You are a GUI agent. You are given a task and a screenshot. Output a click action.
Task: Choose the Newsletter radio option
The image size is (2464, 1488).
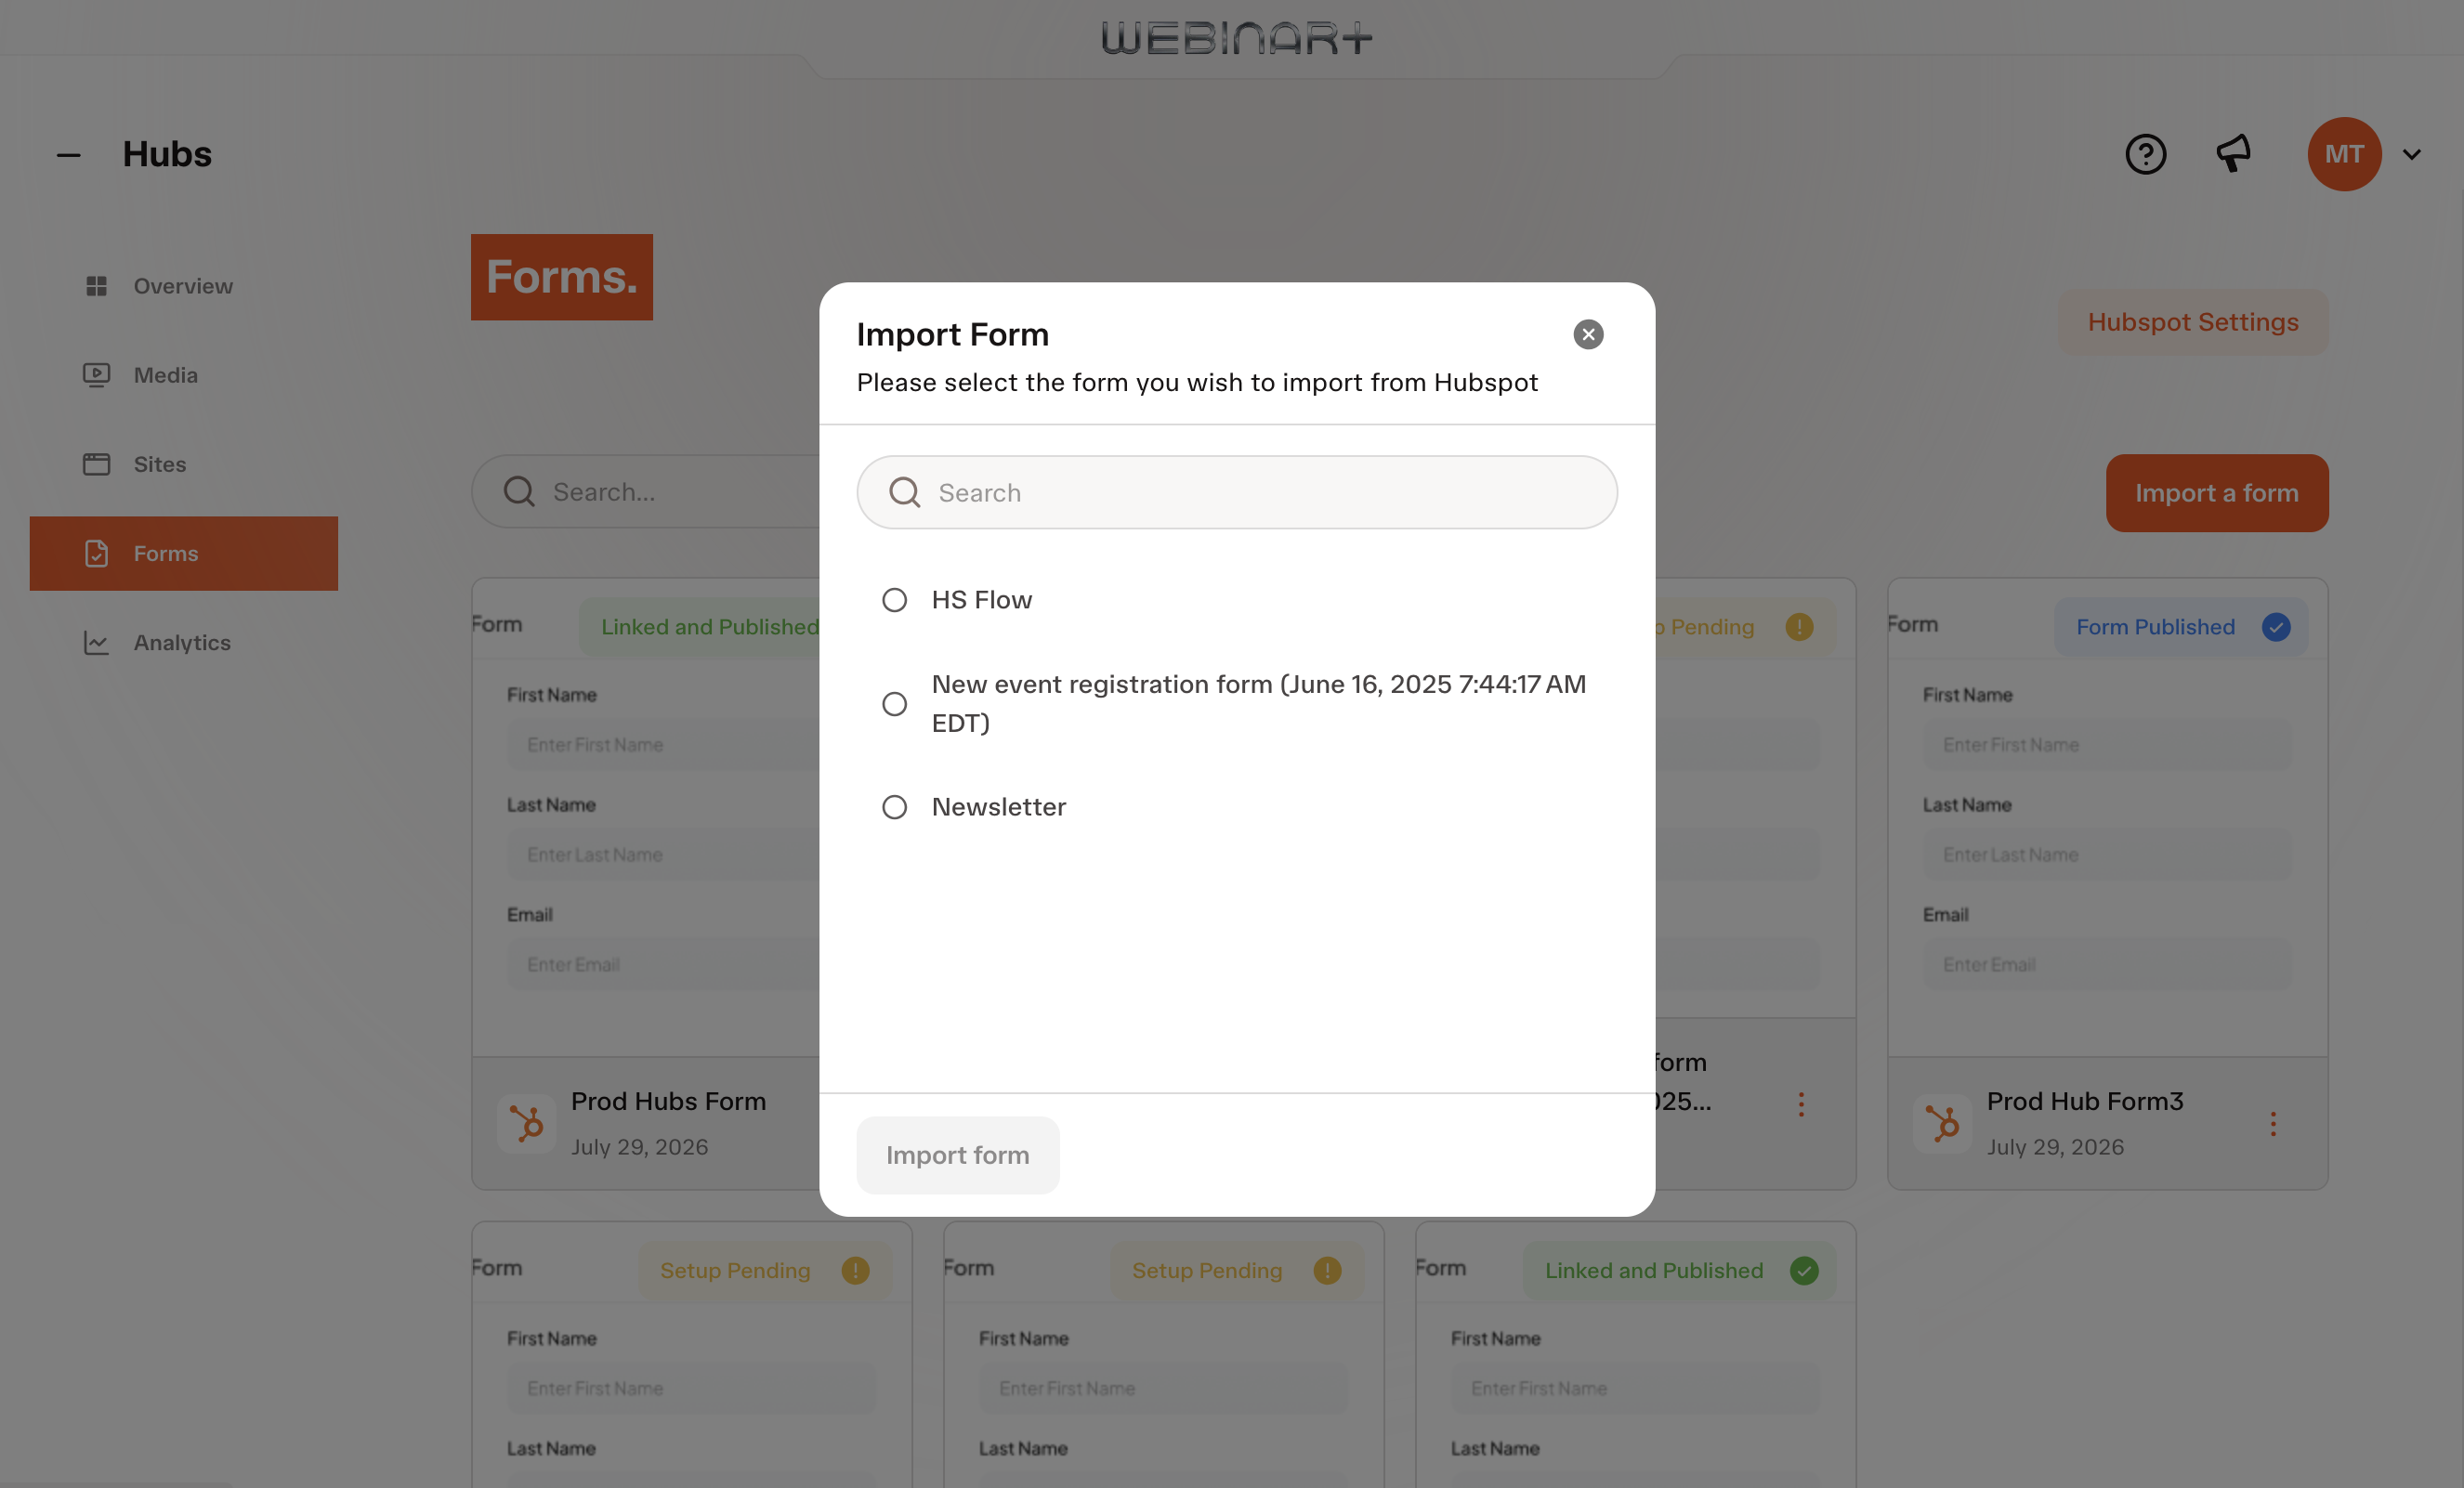coord(894,807)
